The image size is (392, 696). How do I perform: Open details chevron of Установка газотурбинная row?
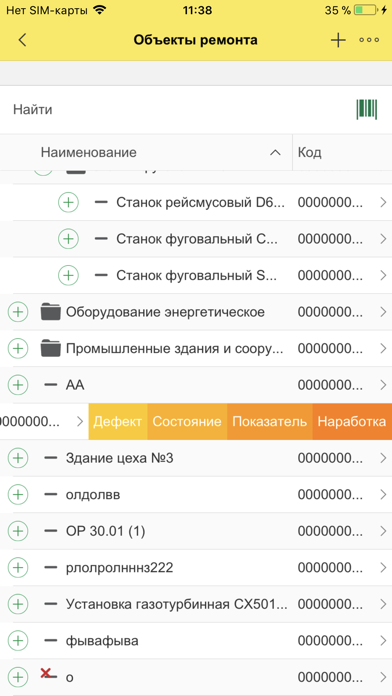[384, 604]
